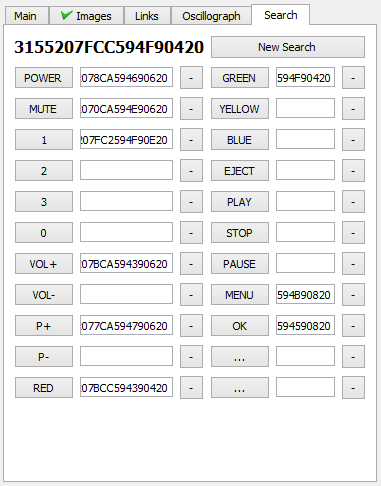Screen dimensions: 381x486
Task: Click inside the VOL- code field
Action: tap(126, 294)
